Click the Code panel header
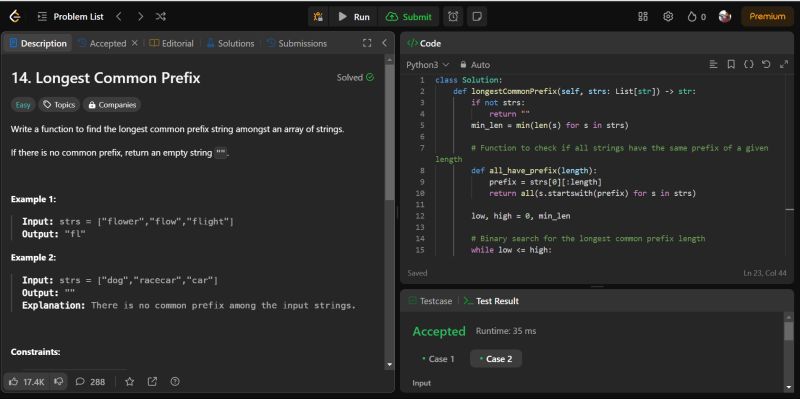 [x=424, y=43]
